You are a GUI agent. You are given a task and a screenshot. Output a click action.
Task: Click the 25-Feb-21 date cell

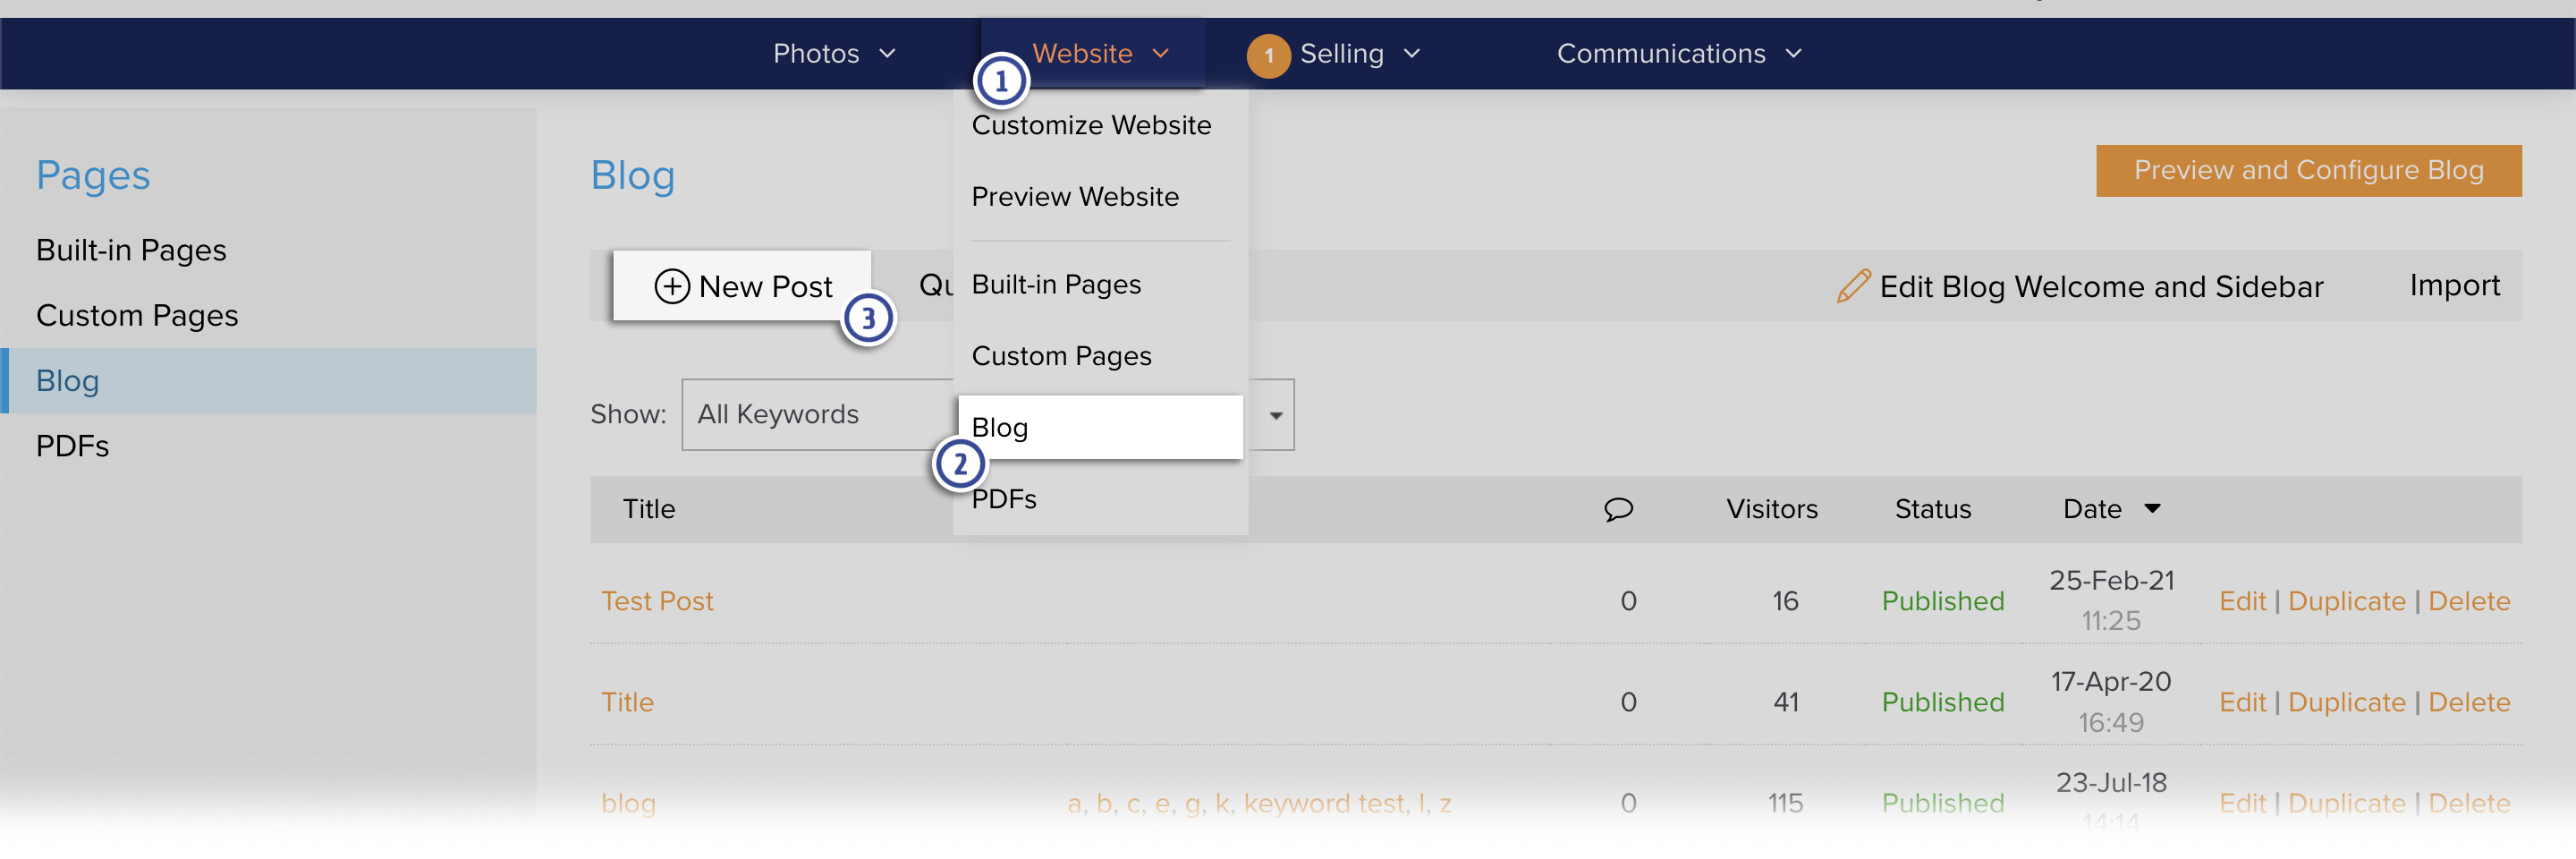pyautogui.click(x=2111, y=581)
